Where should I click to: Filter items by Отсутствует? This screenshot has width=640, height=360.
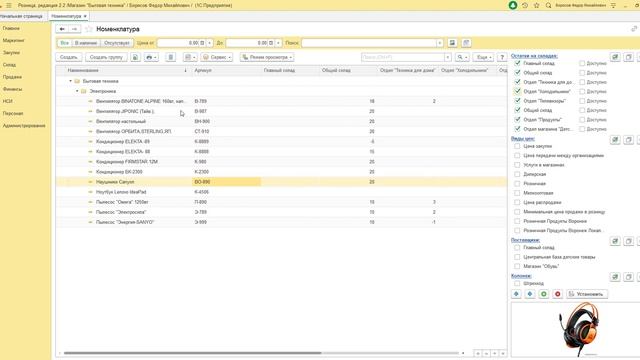pyautogui.click(x=117, y=43)
